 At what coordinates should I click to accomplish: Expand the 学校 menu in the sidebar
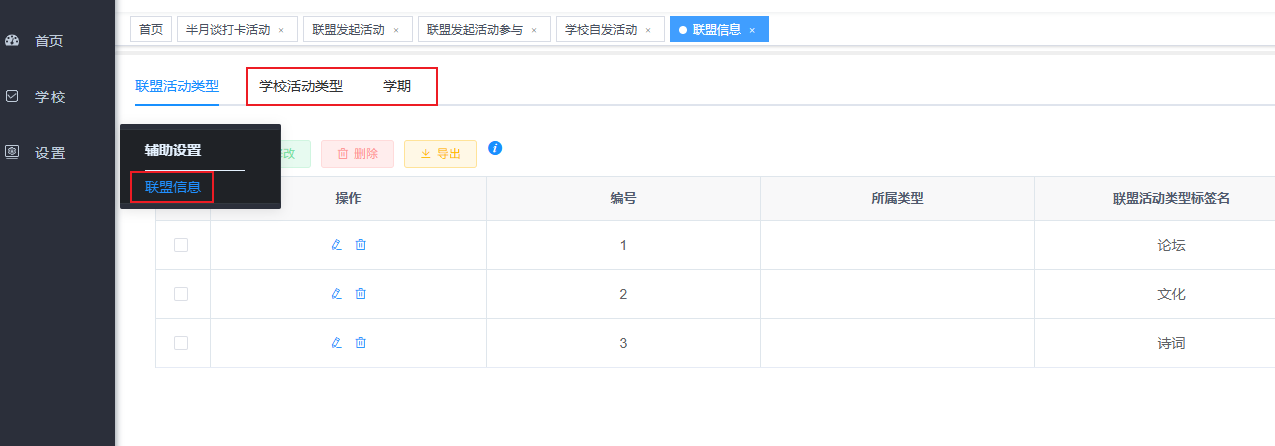tap(49, 97)
